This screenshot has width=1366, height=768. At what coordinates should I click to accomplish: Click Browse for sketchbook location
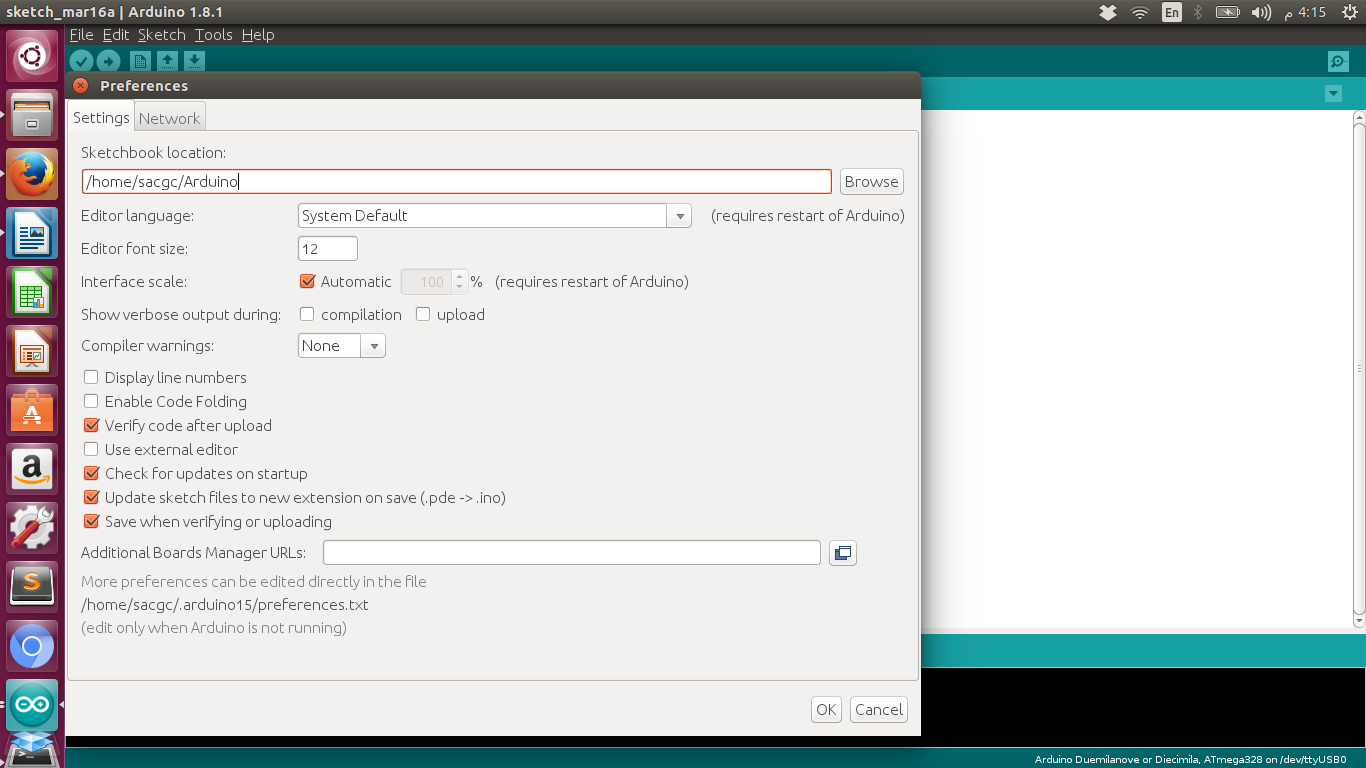(871, 182)
